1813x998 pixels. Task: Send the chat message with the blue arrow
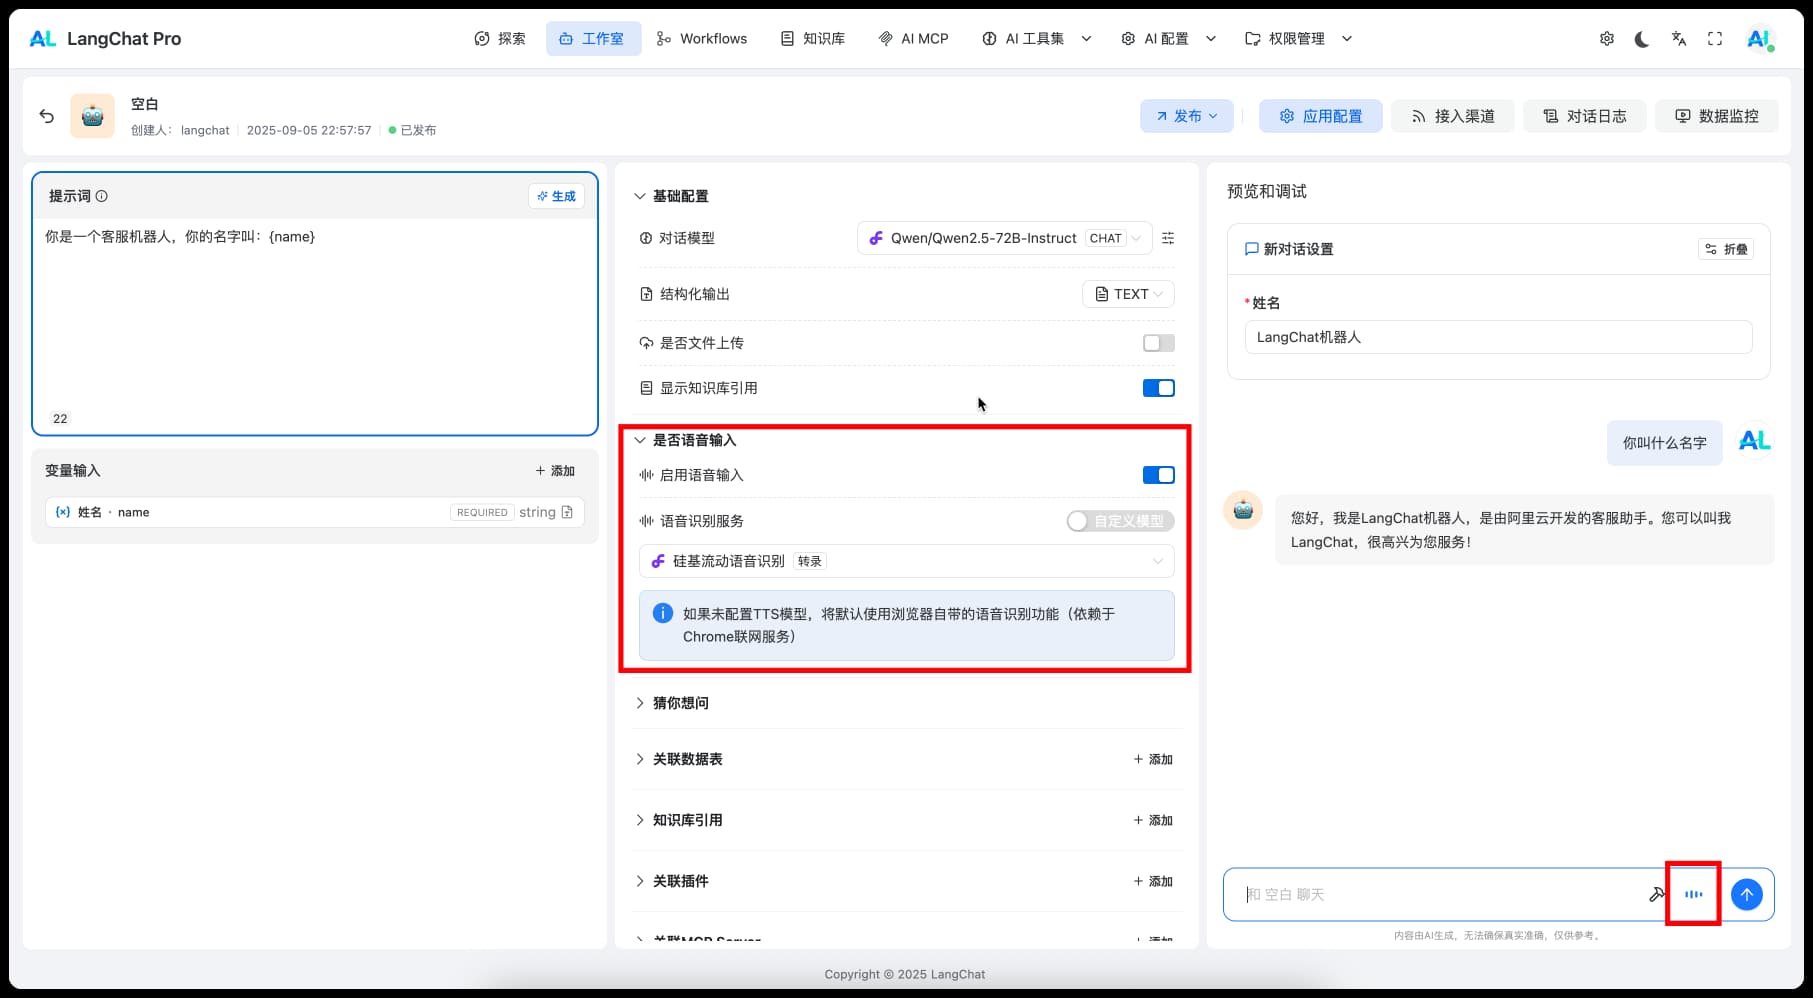click(x=1746, y=894)
